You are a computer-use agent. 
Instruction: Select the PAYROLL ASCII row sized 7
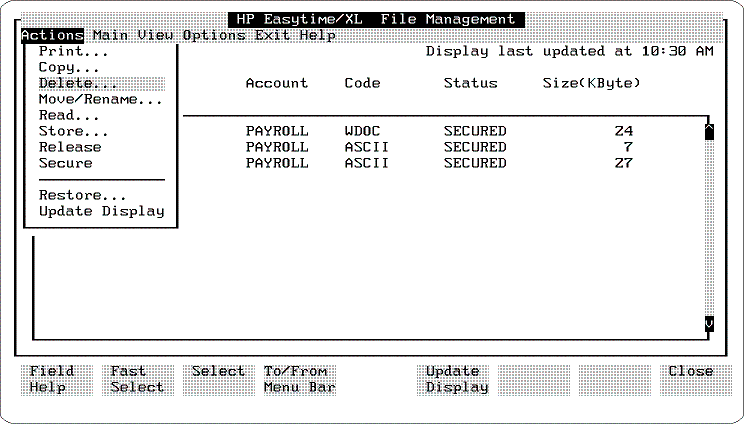[x=439, y=147]
